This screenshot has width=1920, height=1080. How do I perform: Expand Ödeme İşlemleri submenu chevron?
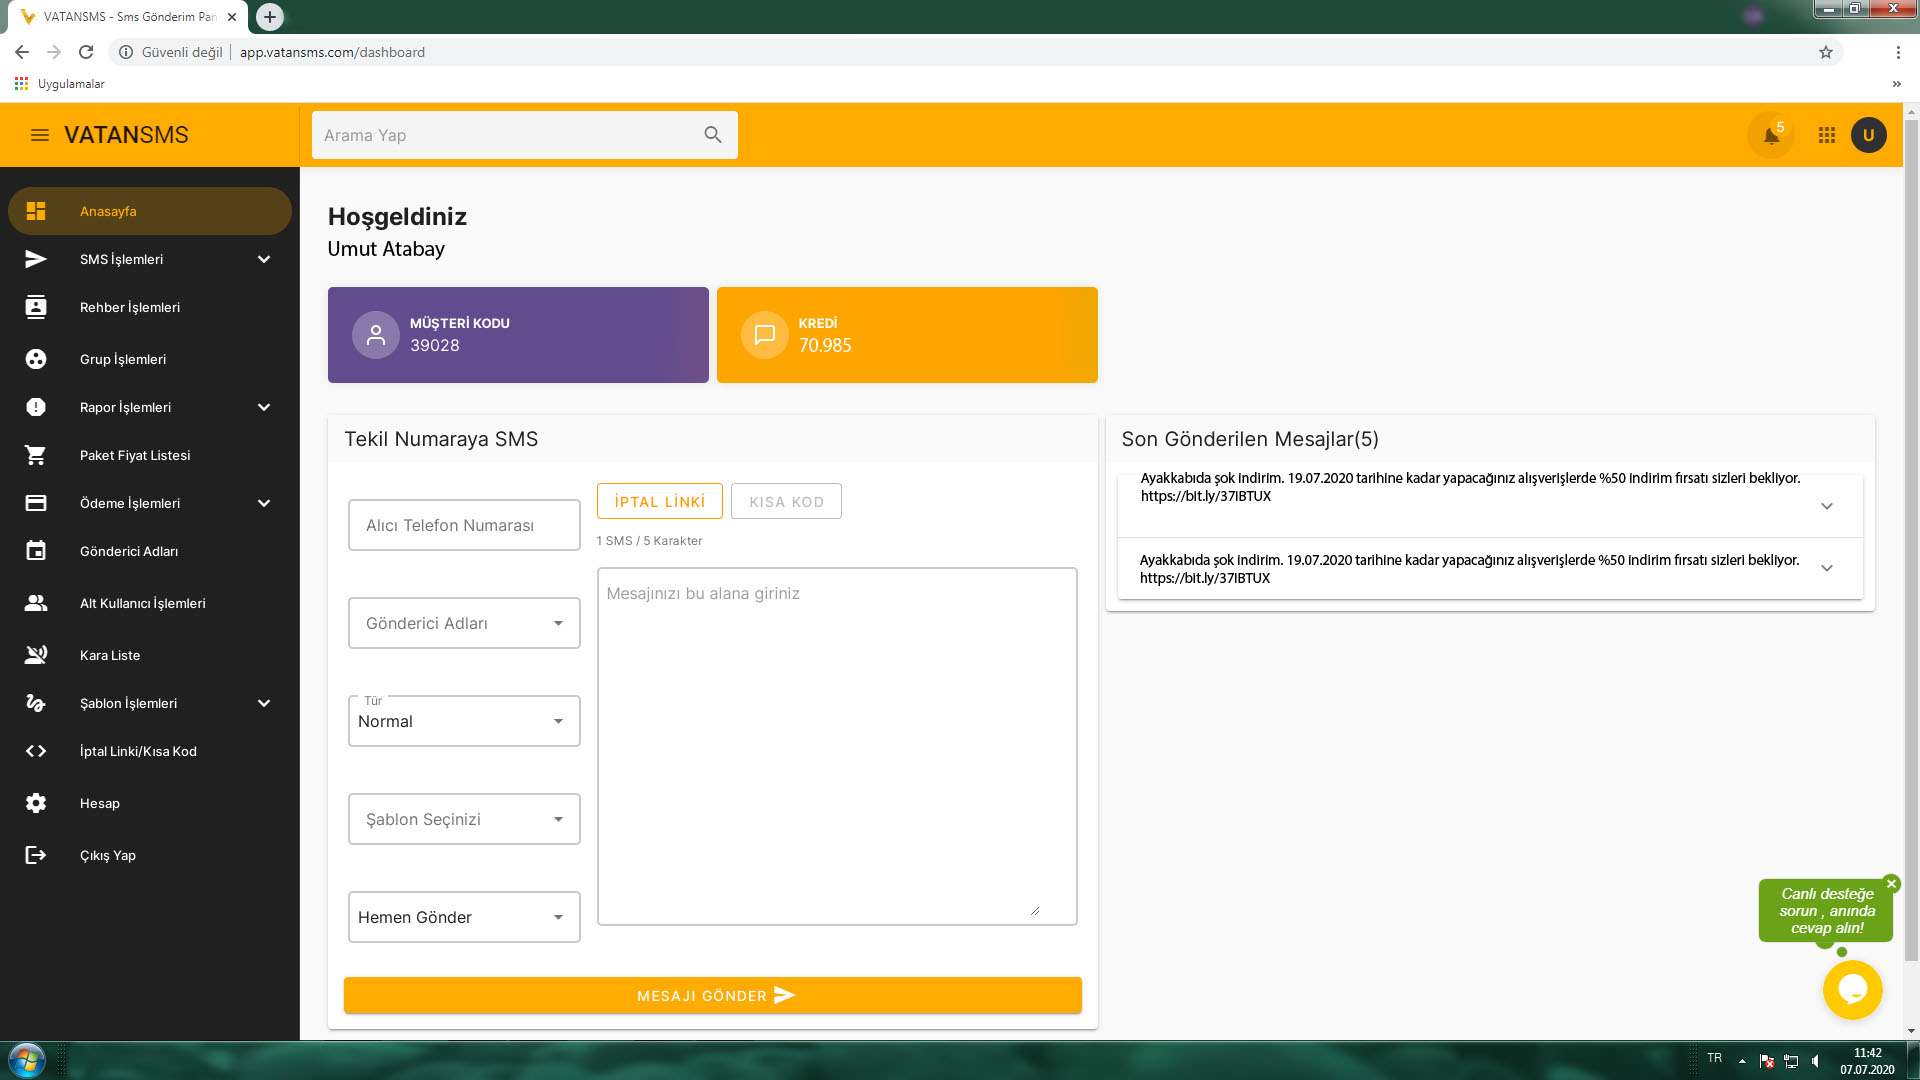coord(264,503)
